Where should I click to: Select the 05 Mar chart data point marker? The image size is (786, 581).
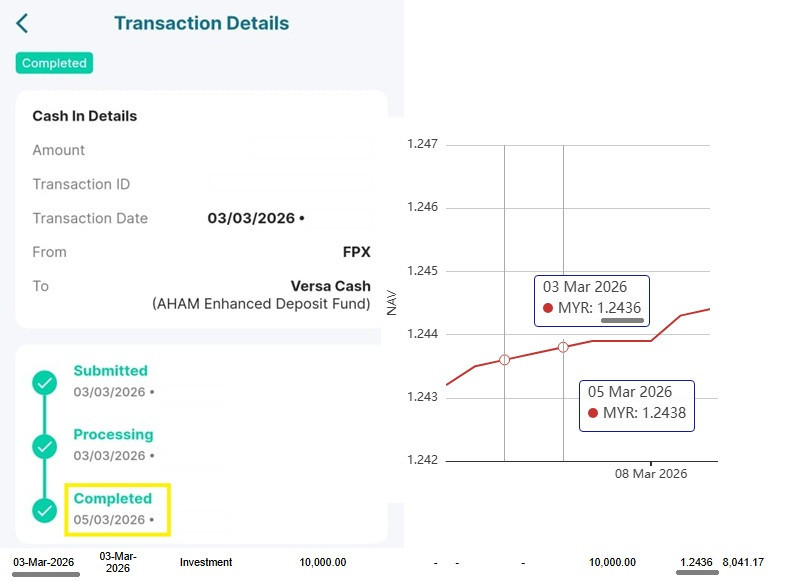[x=563, y=347]
